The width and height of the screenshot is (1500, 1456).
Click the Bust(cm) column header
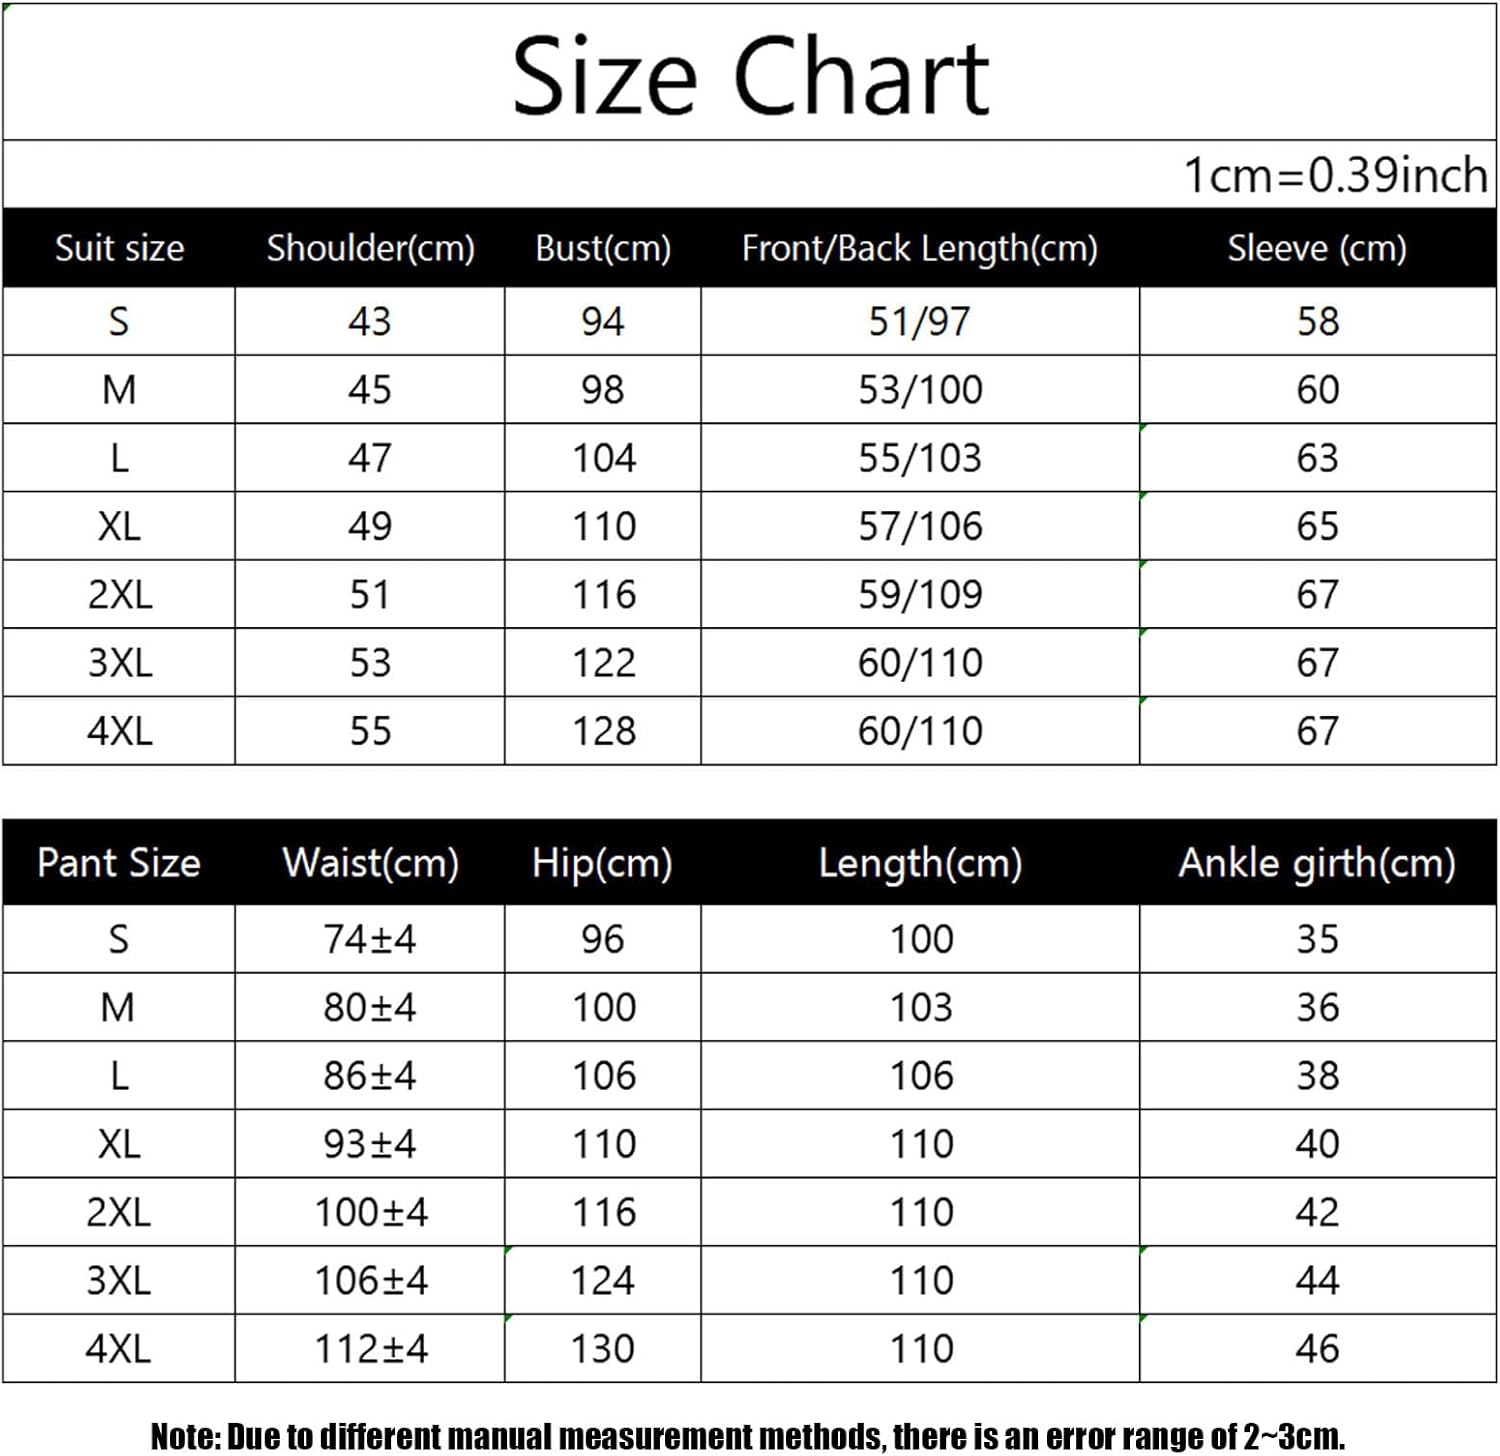(x=603, y=248)
